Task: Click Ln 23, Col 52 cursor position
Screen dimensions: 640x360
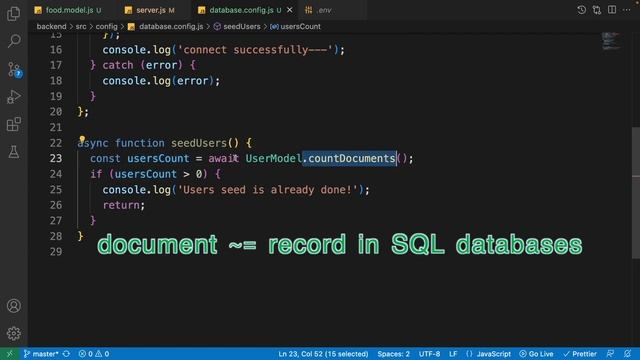Action: click(x=323, y=354)
